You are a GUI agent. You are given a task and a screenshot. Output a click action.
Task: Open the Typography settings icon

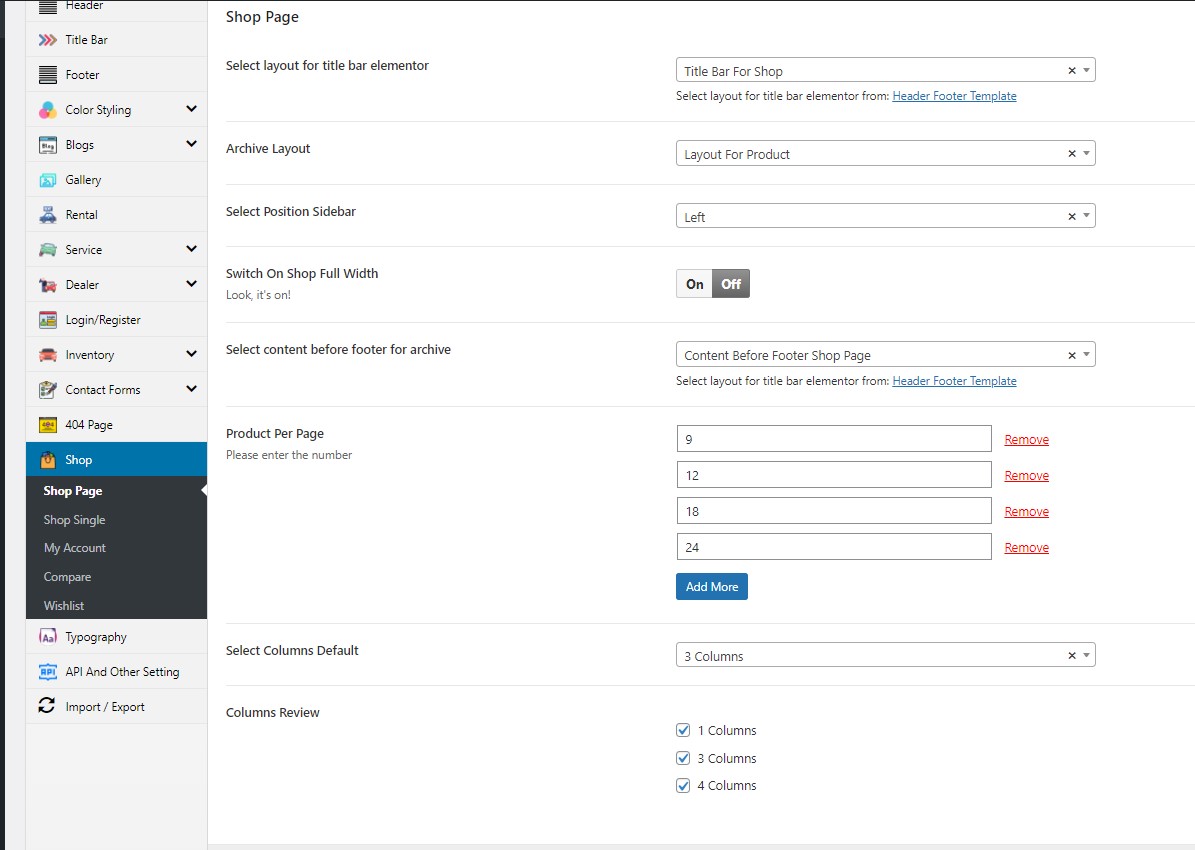[x=47, y=637]
